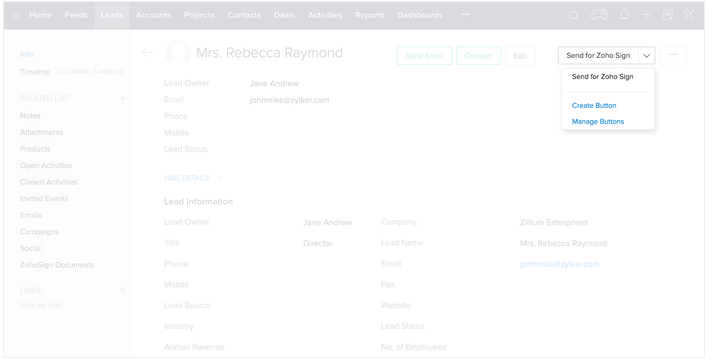Add a related list with plus icon
This screenshot has width=712, height=361.
123,98
